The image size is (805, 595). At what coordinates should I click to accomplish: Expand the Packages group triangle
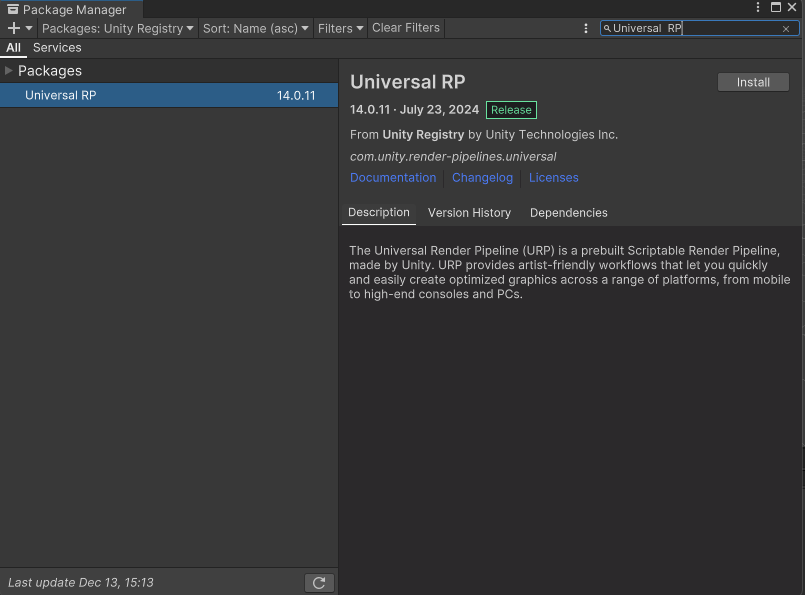(8, 70)
